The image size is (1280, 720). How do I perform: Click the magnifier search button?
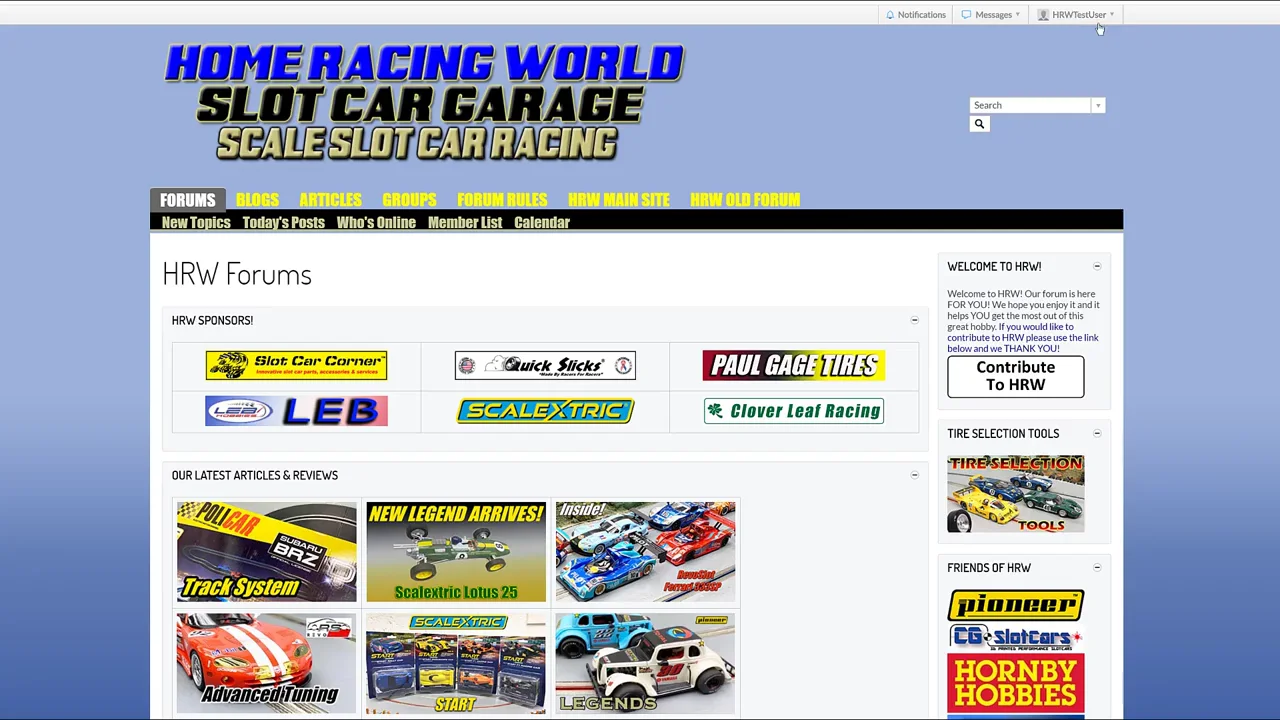click(x=979, y=124)
